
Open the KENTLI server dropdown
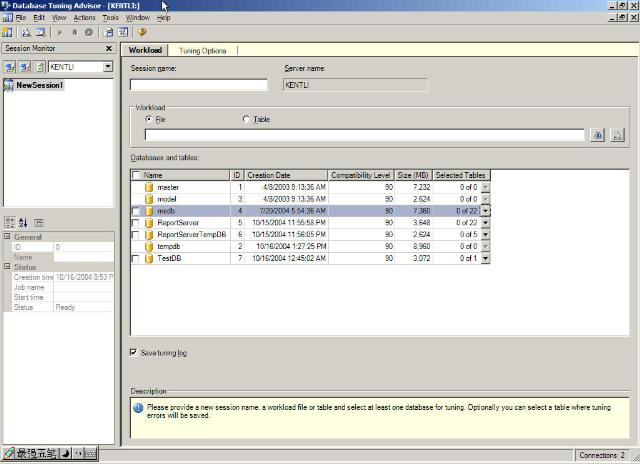click(x=108, y=67)
